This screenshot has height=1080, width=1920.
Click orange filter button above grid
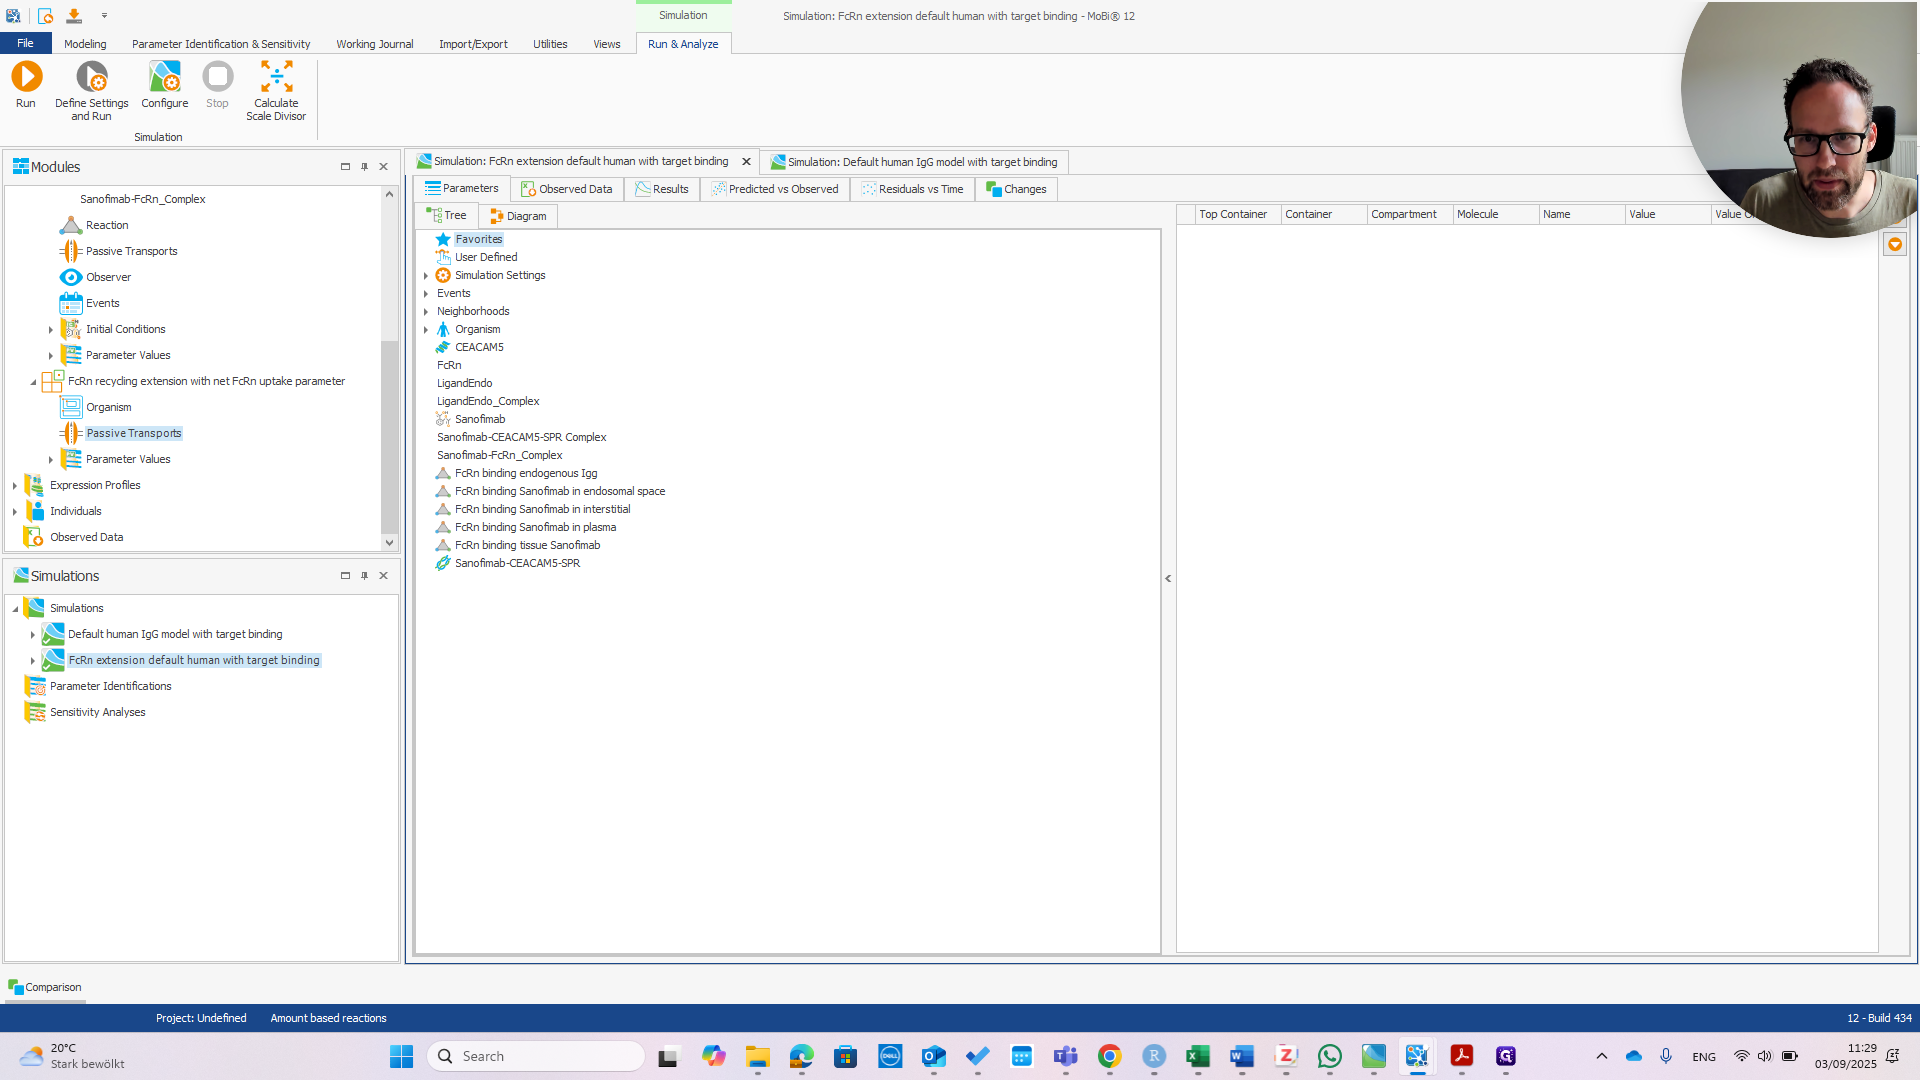coord(1894,244)
